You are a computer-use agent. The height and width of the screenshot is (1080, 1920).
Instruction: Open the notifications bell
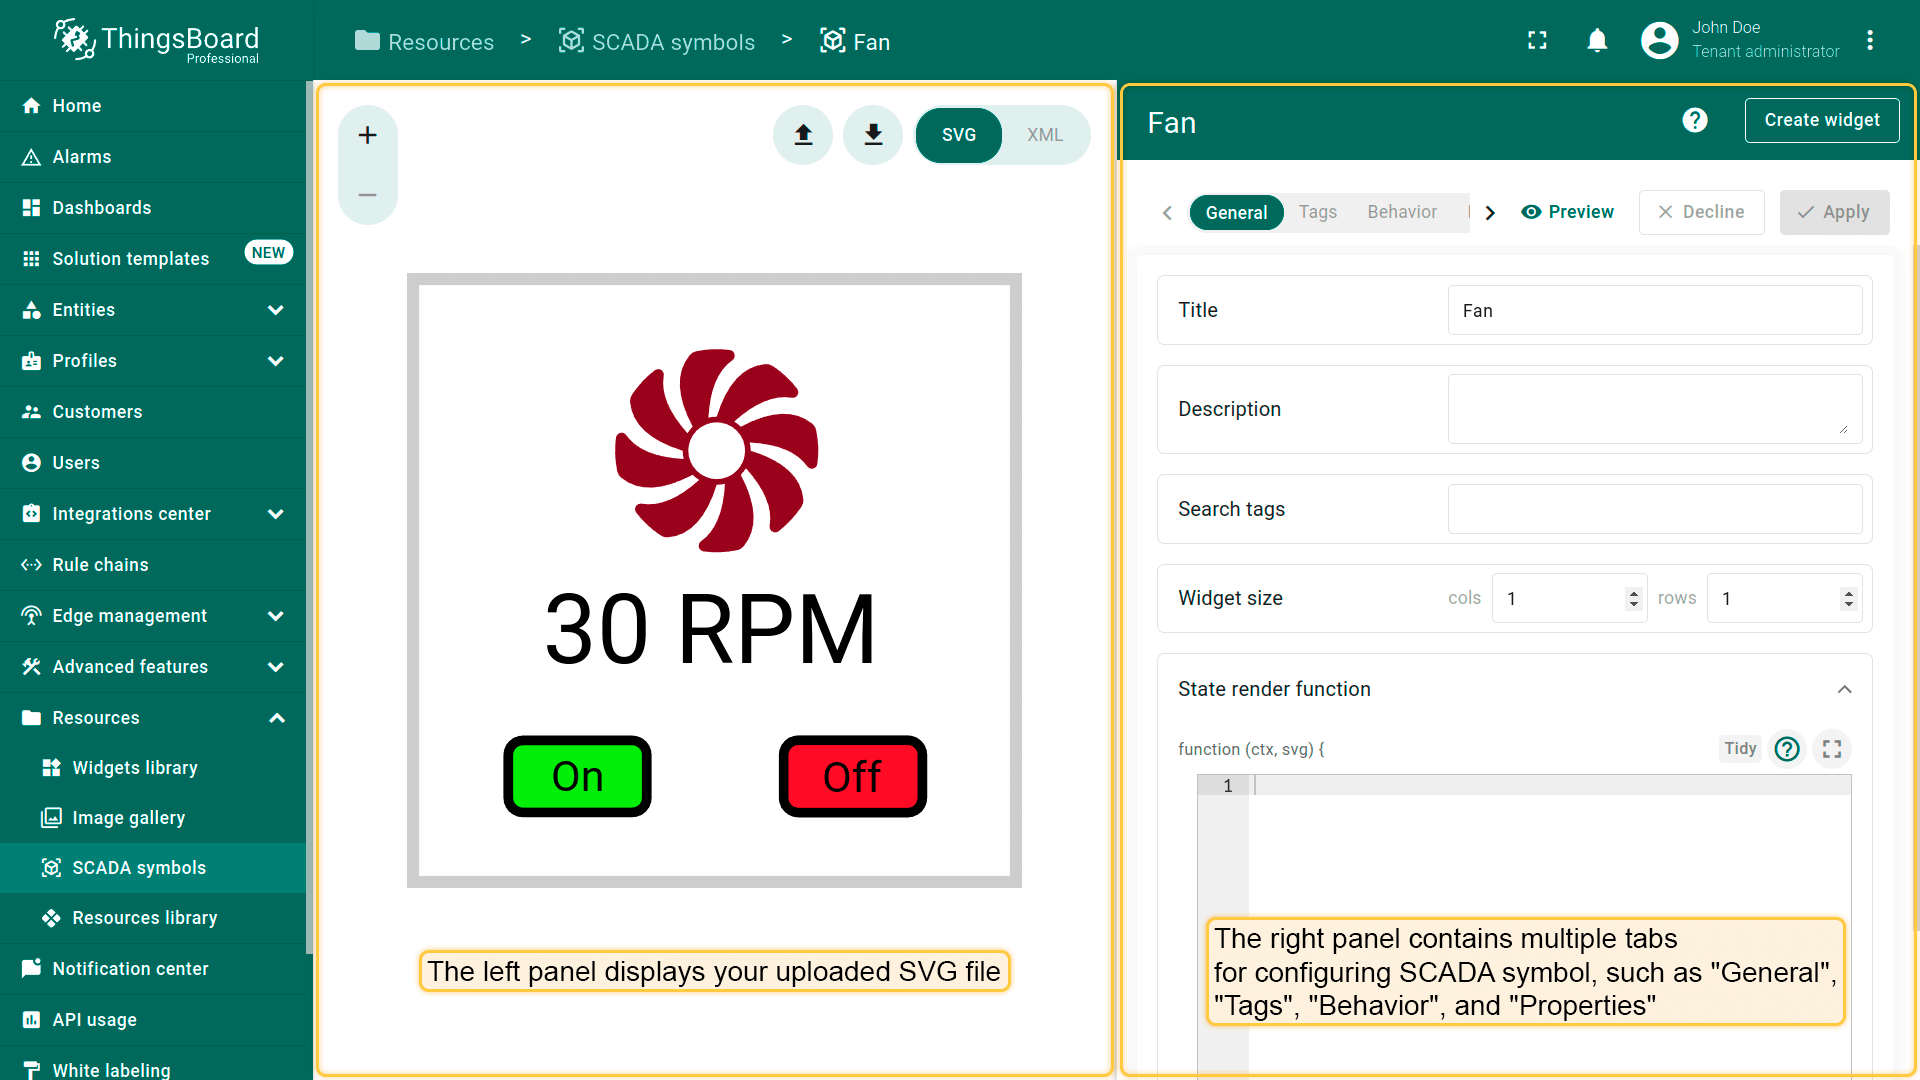(1597, 40)
